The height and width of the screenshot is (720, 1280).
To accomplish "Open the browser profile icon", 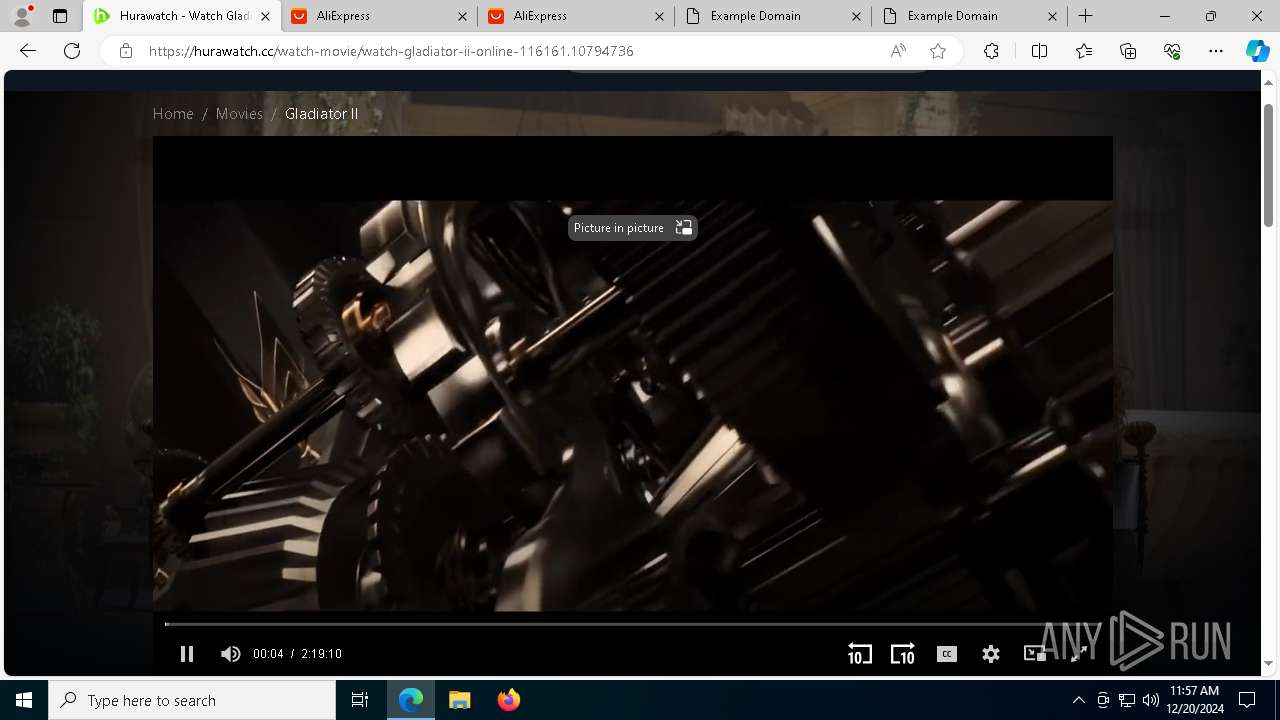I will click(22, 16).
